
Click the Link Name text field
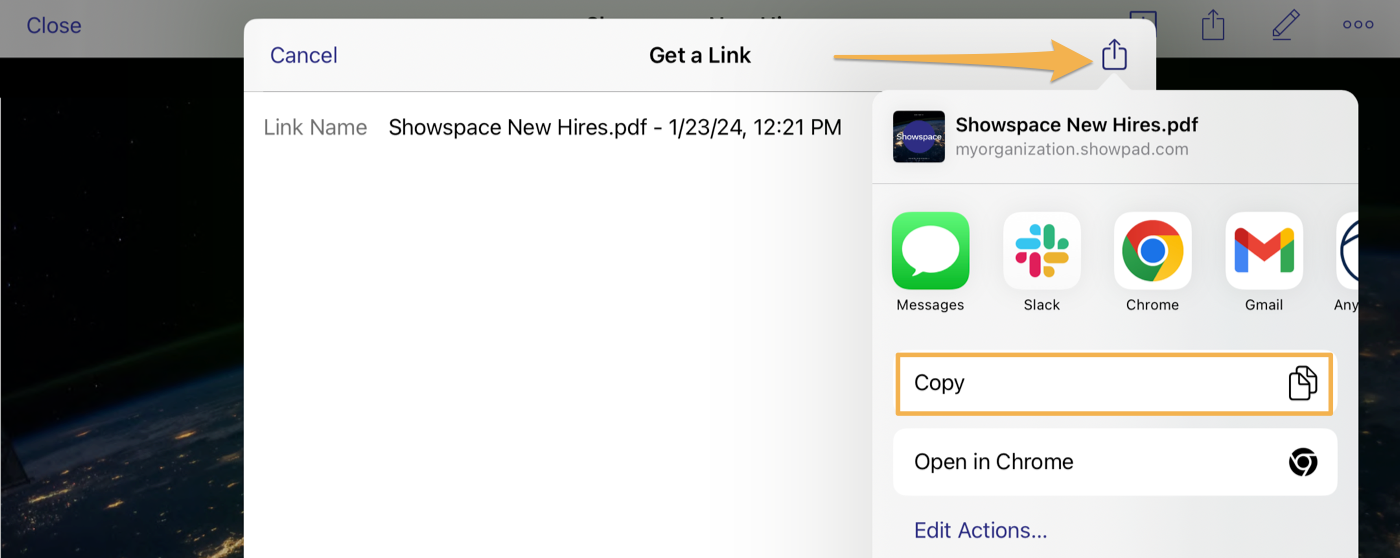coord(615,127)
